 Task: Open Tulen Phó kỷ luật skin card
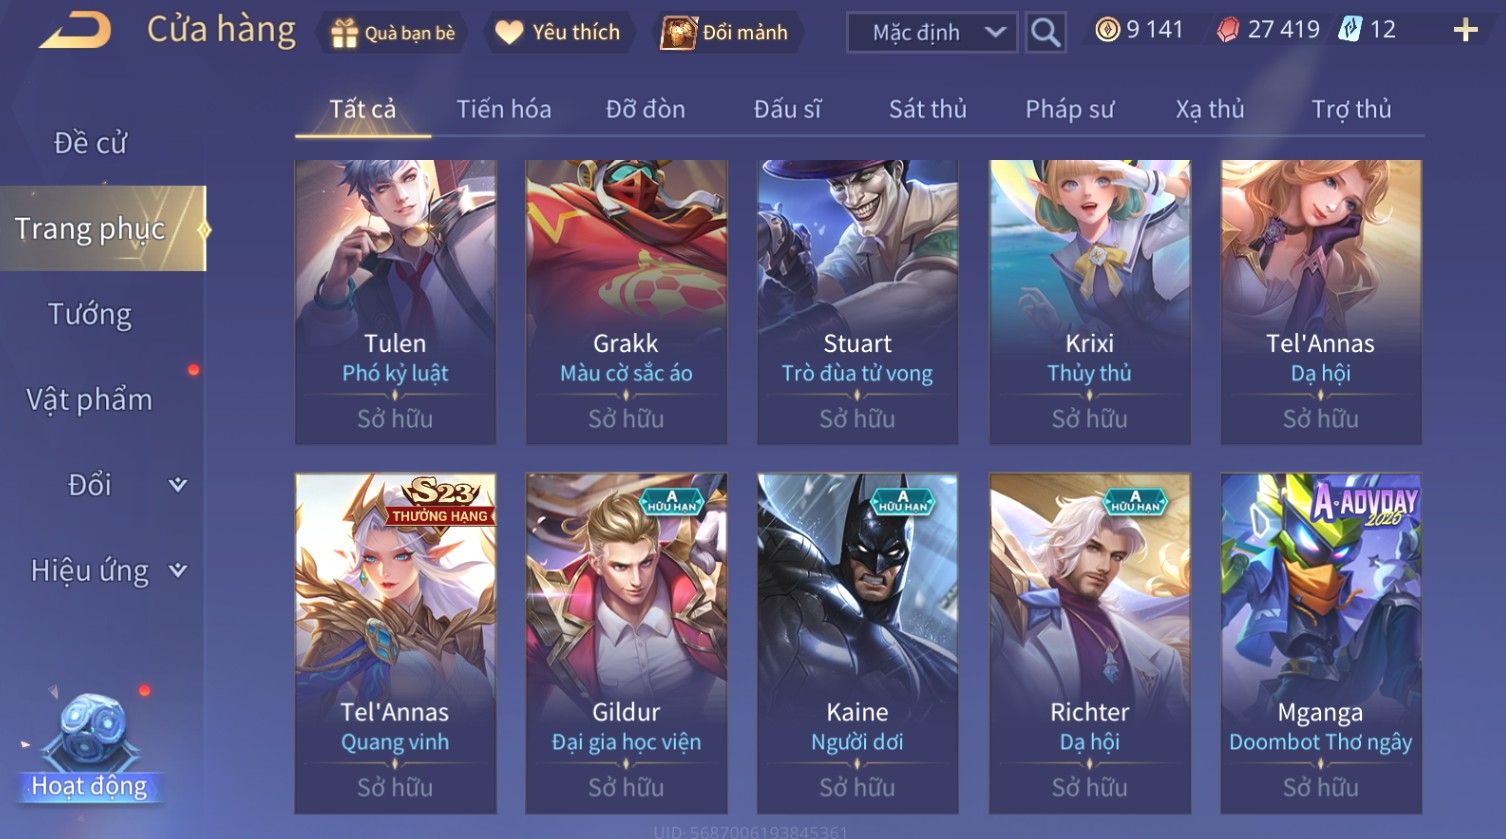pos(395,302)
